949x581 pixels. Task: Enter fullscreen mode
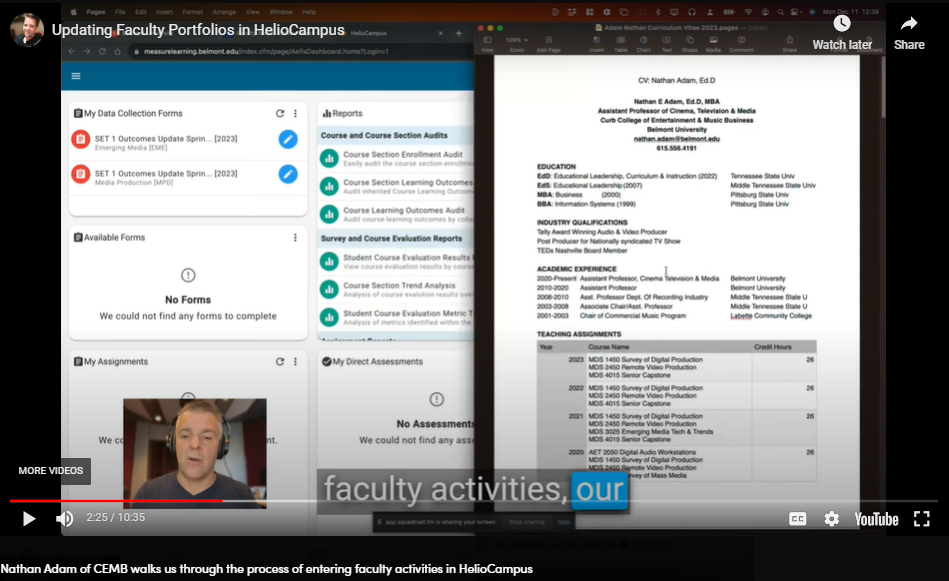pyautogui.click(x=921, y=519)
